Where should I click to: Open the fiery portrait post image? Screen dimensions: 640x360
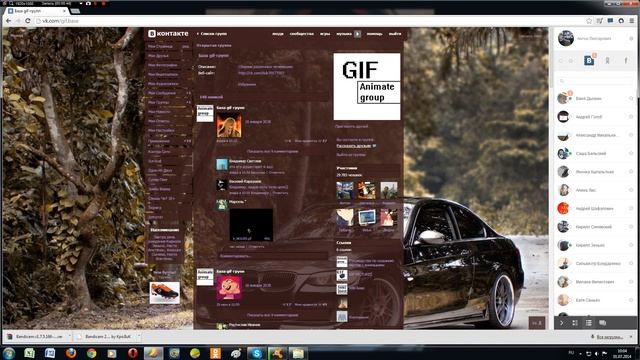pyautogui.click(x=229, y=126)
